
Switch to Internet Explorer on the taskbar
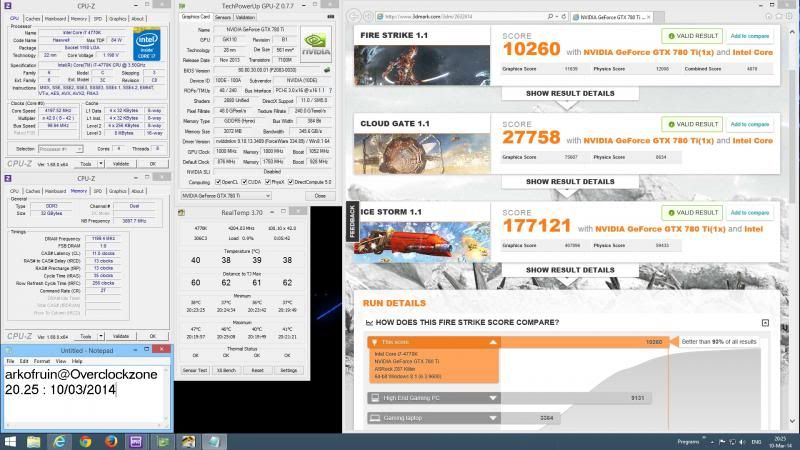[x=59, y=441]
